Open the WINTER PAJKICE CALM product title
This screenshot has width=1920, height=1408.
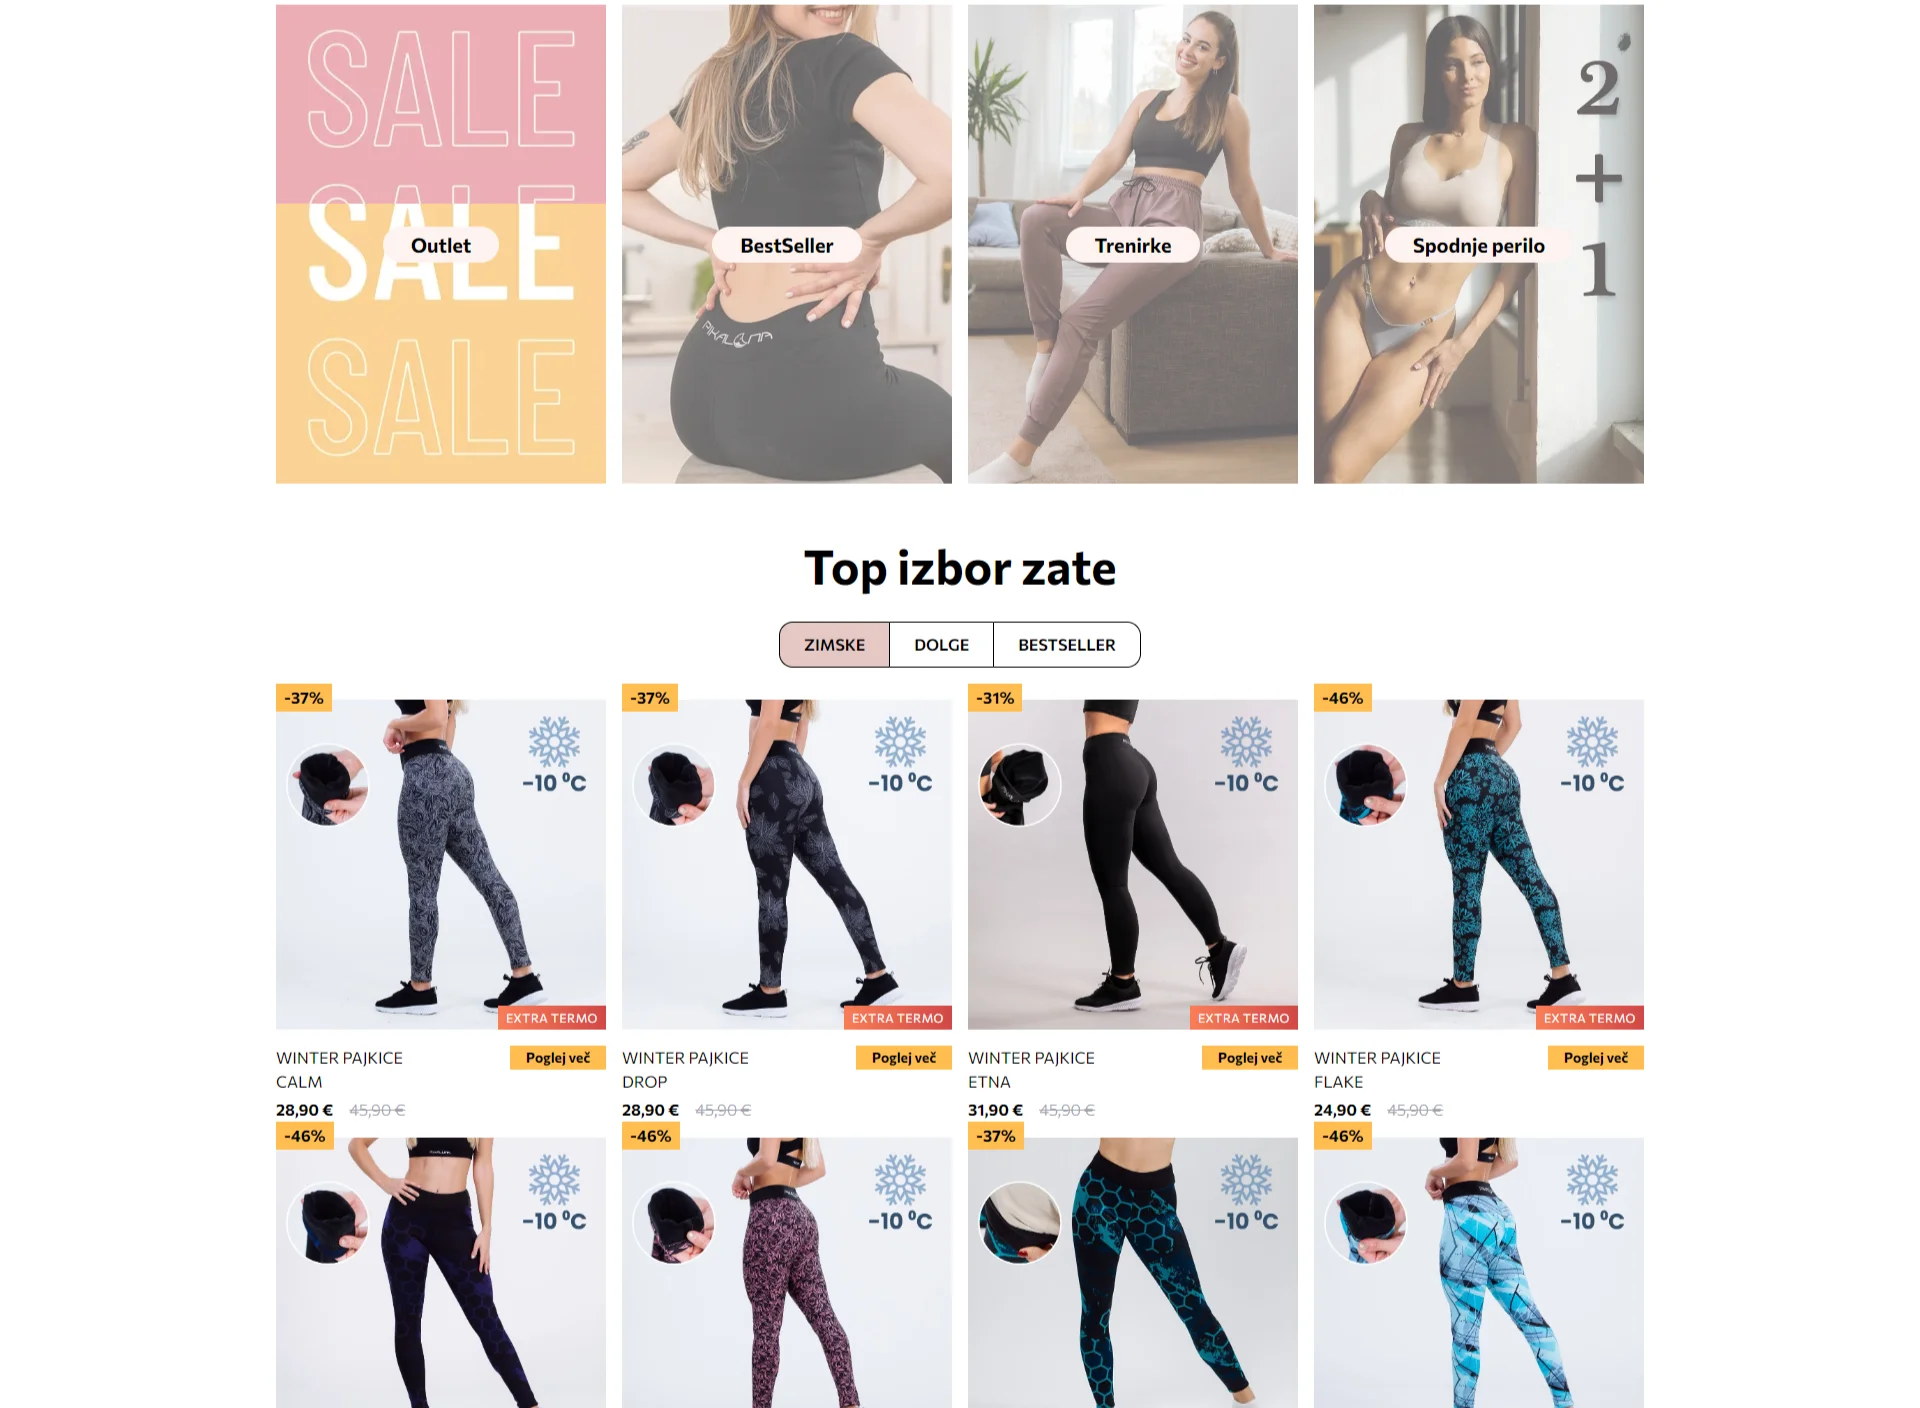click(x=339, y=1070)
